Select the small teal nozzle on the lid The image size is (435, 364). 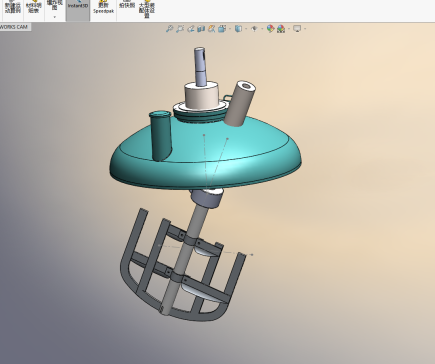click(161, 137)
